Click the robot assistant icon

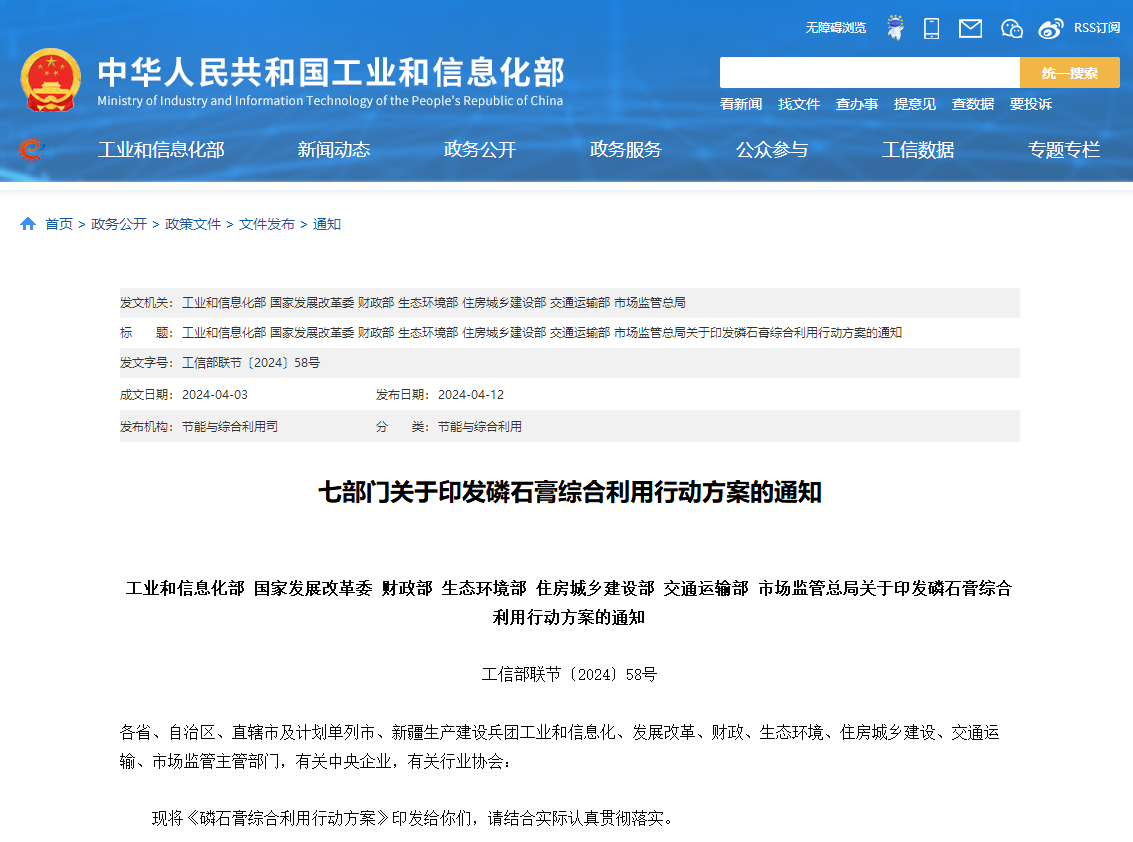tap(895, 28)
